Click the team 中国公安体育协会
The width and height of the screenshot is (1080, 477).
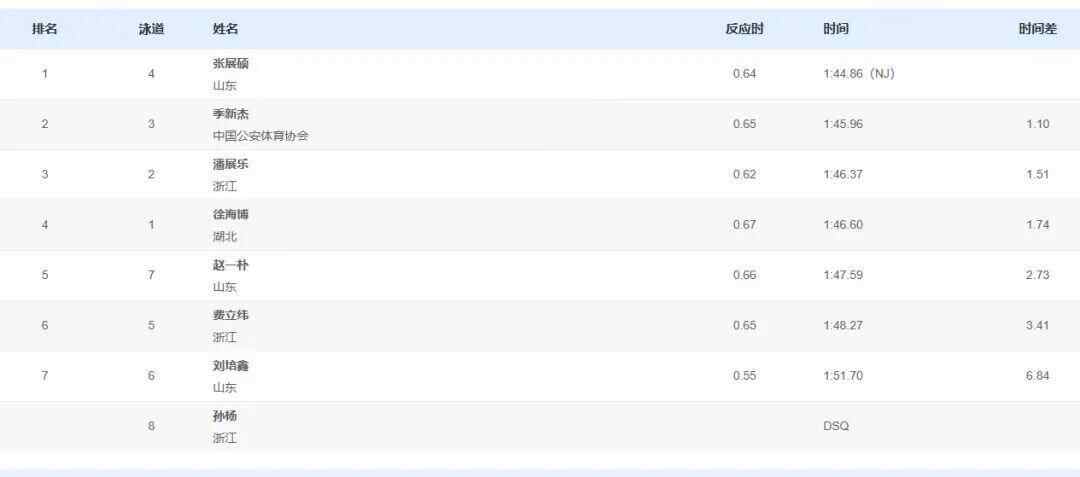[x=260, y=136]
